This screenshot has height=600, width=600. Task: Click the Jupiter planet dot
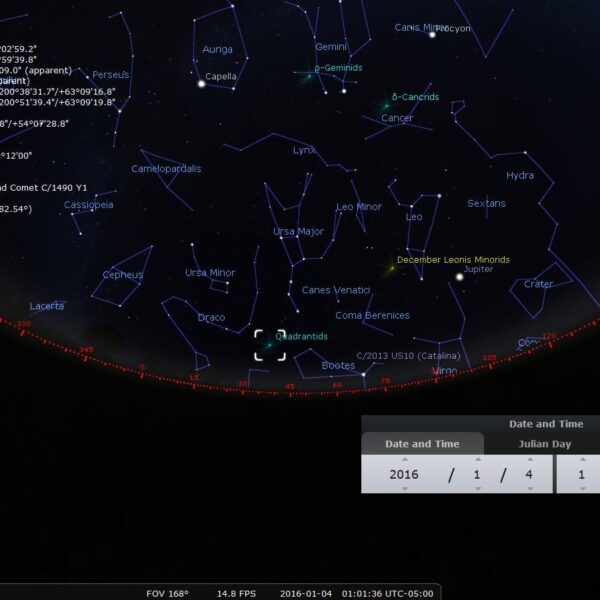460,277
